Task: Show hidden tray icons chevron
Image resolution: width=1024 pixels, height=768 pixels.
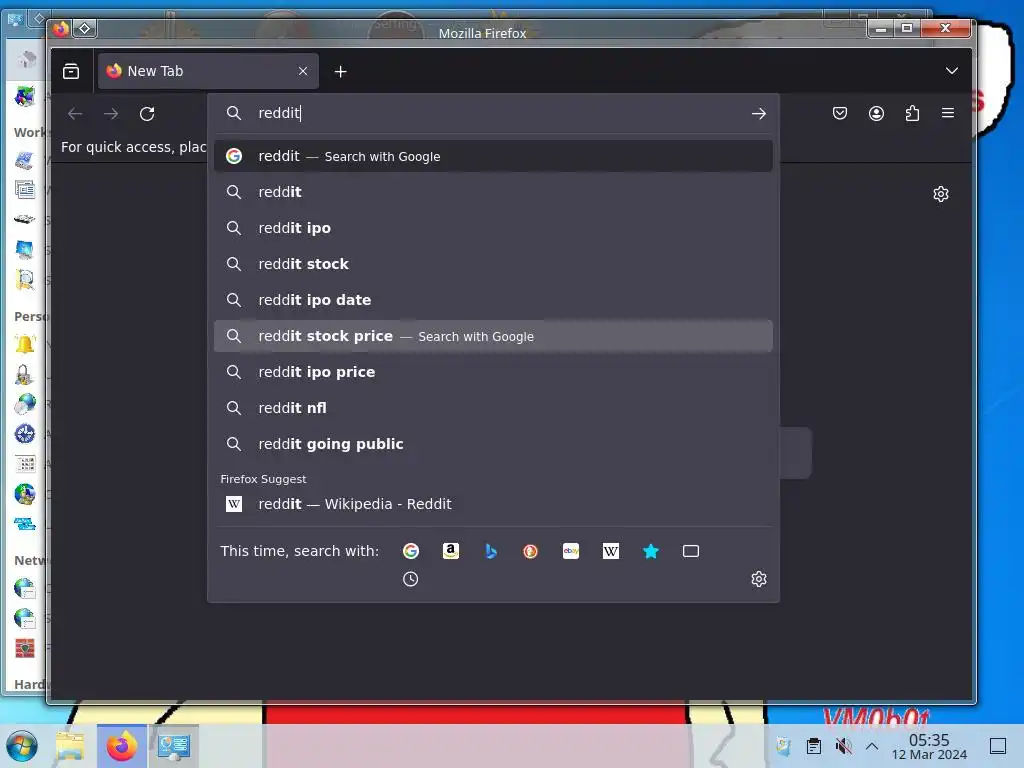Action: [872, 746]
